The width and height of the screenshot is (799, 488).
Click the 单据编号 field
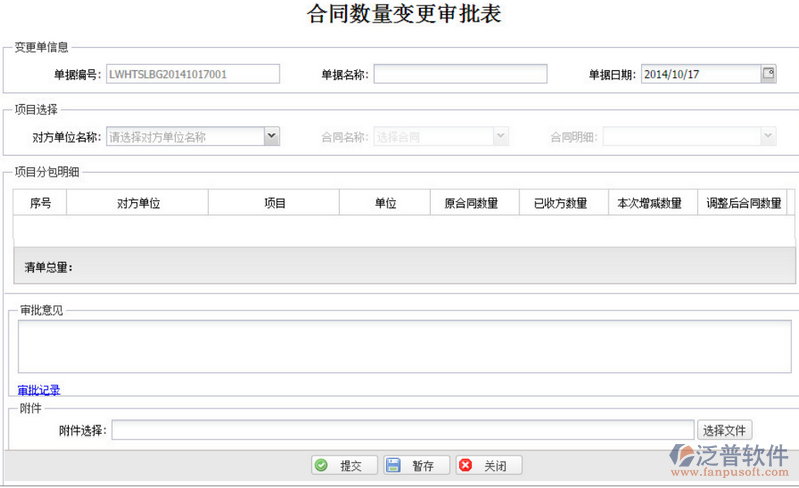pos(192,74)
